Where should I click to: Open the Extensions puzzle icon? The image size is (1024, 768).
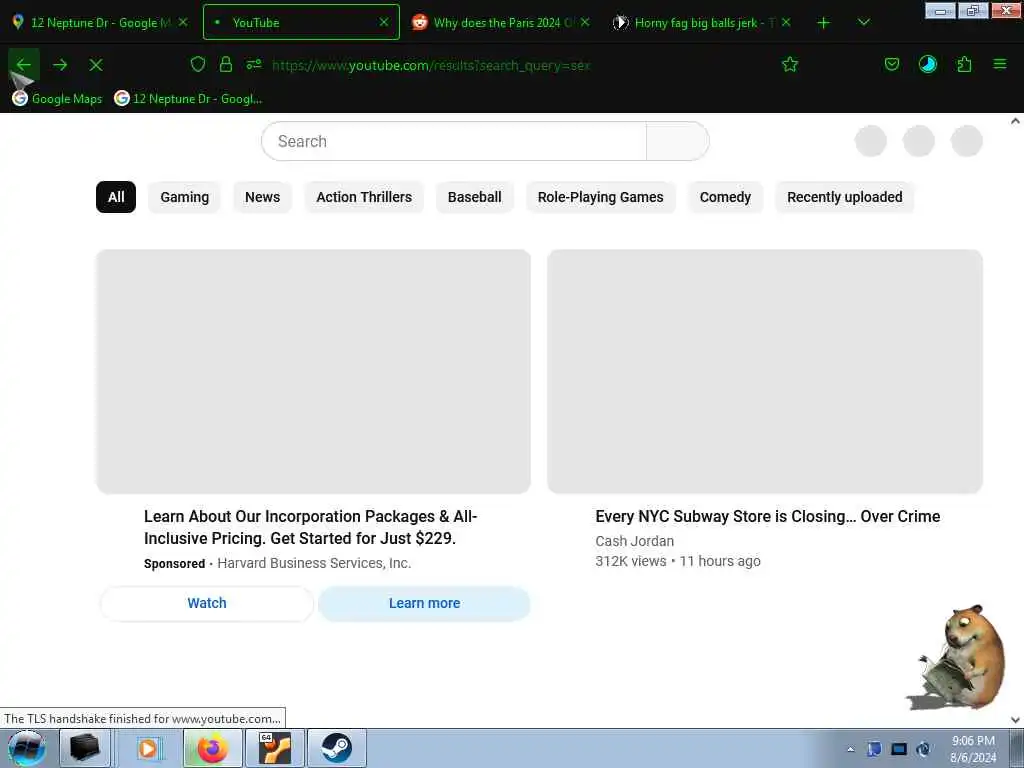click(x=964, y=64)
